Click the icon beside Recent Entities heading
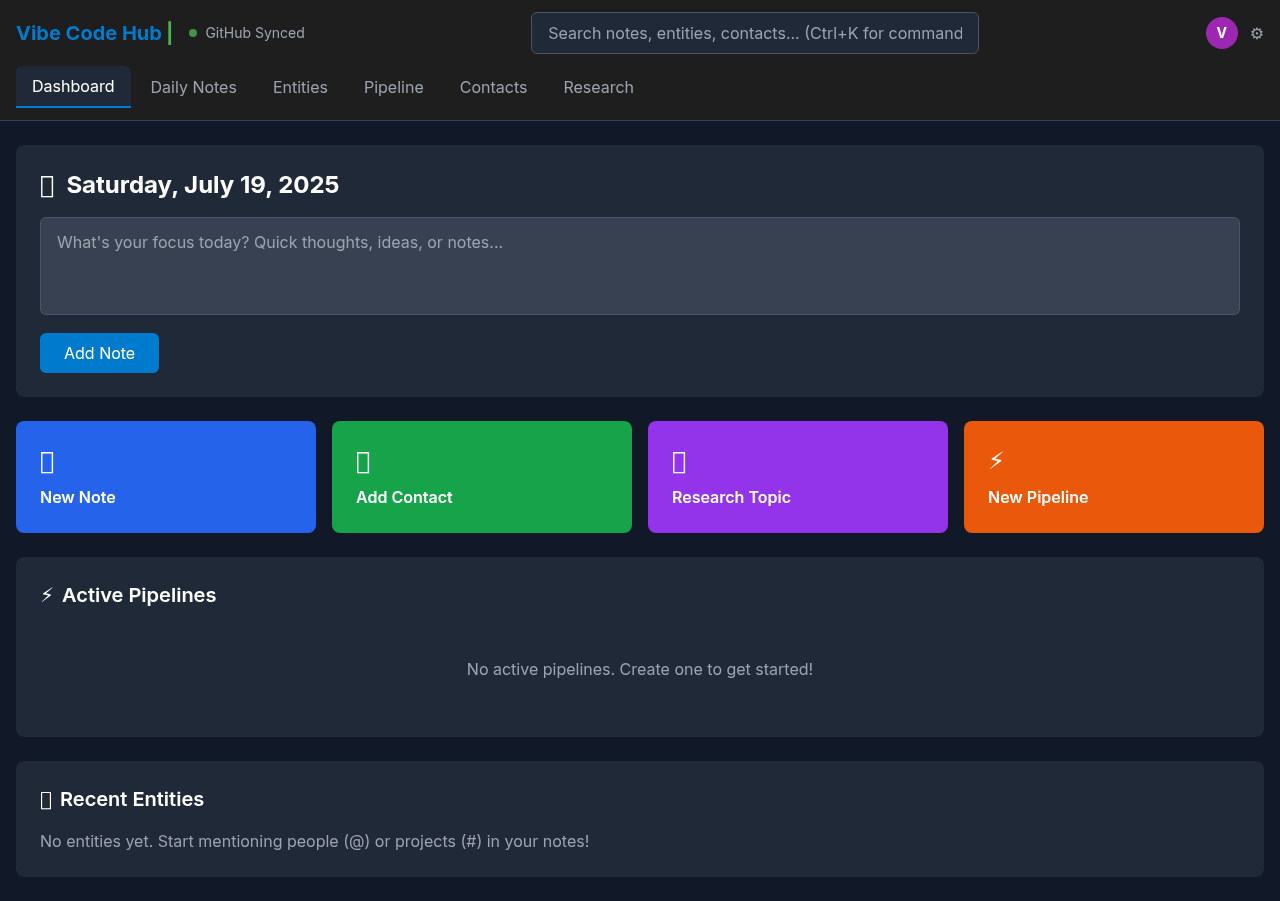Screen dimensions: 1280x901 tap(46, 799)
